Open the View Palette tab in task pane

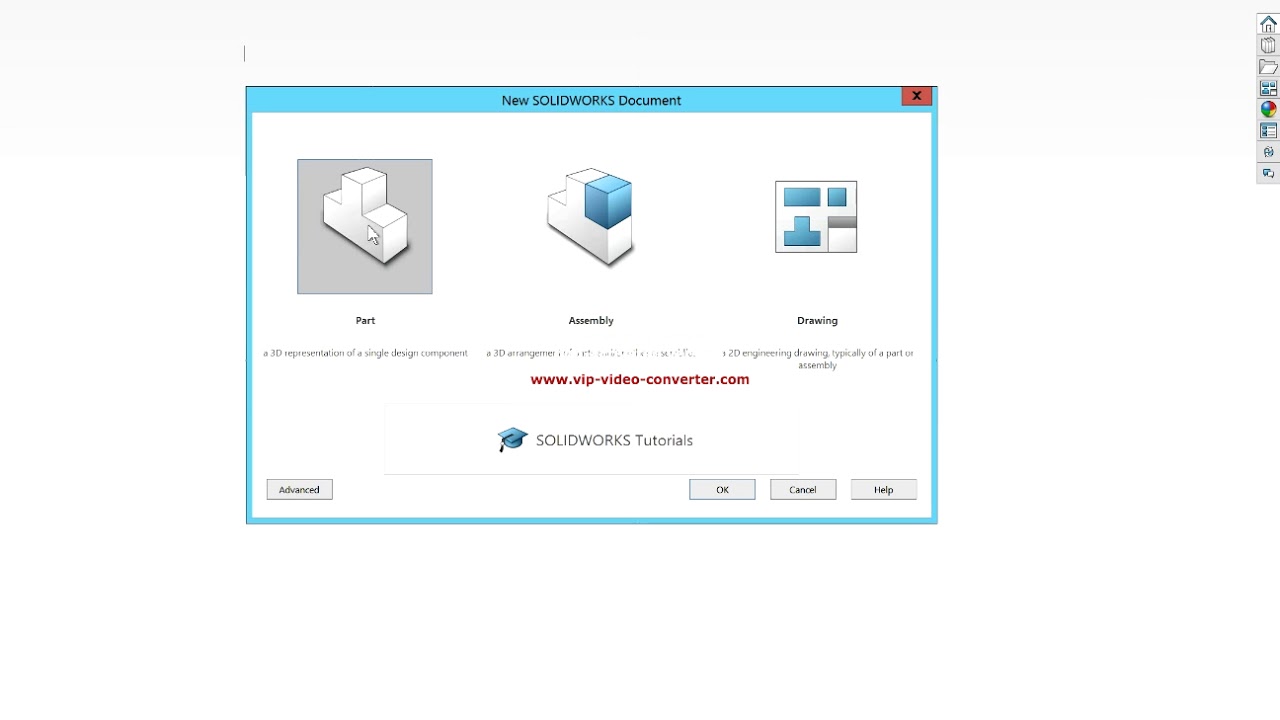click(1268, 88)
